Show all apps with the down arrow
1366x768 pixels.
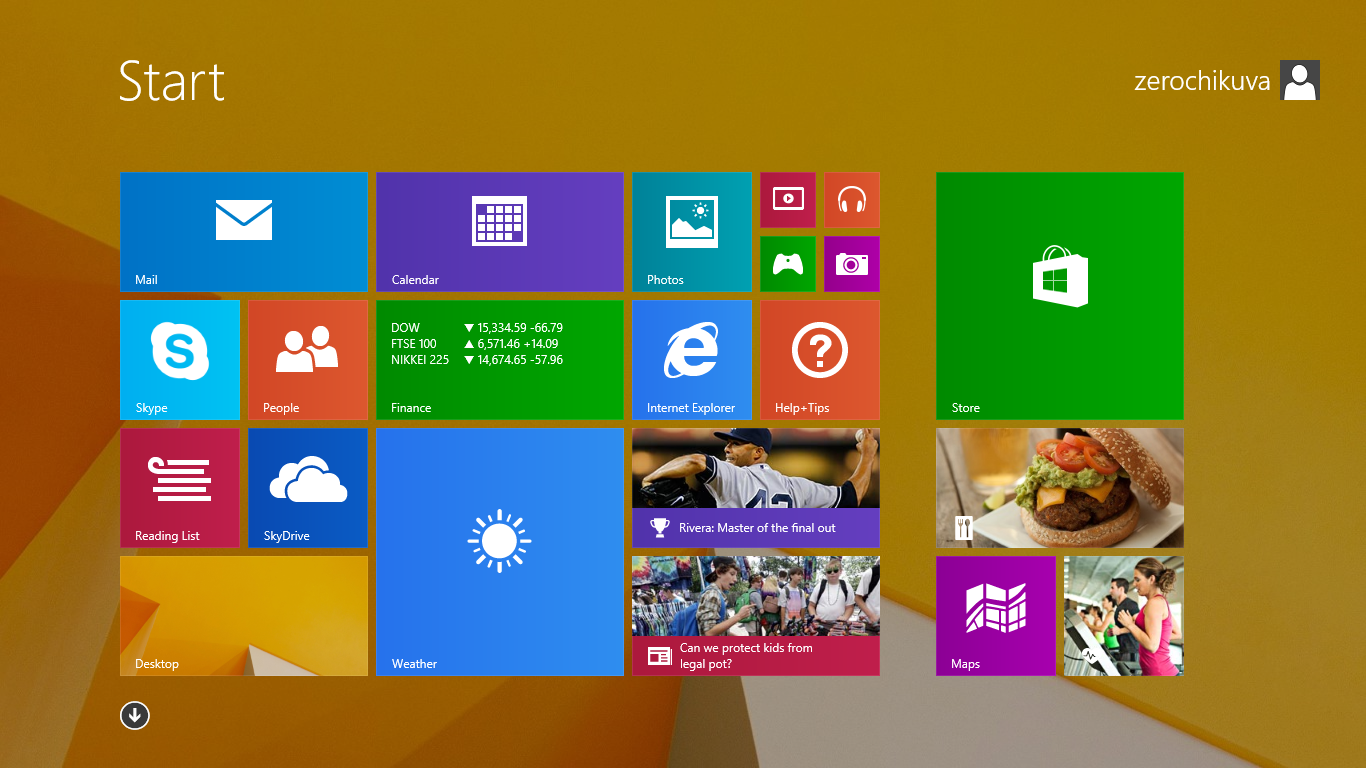[135, 715]
